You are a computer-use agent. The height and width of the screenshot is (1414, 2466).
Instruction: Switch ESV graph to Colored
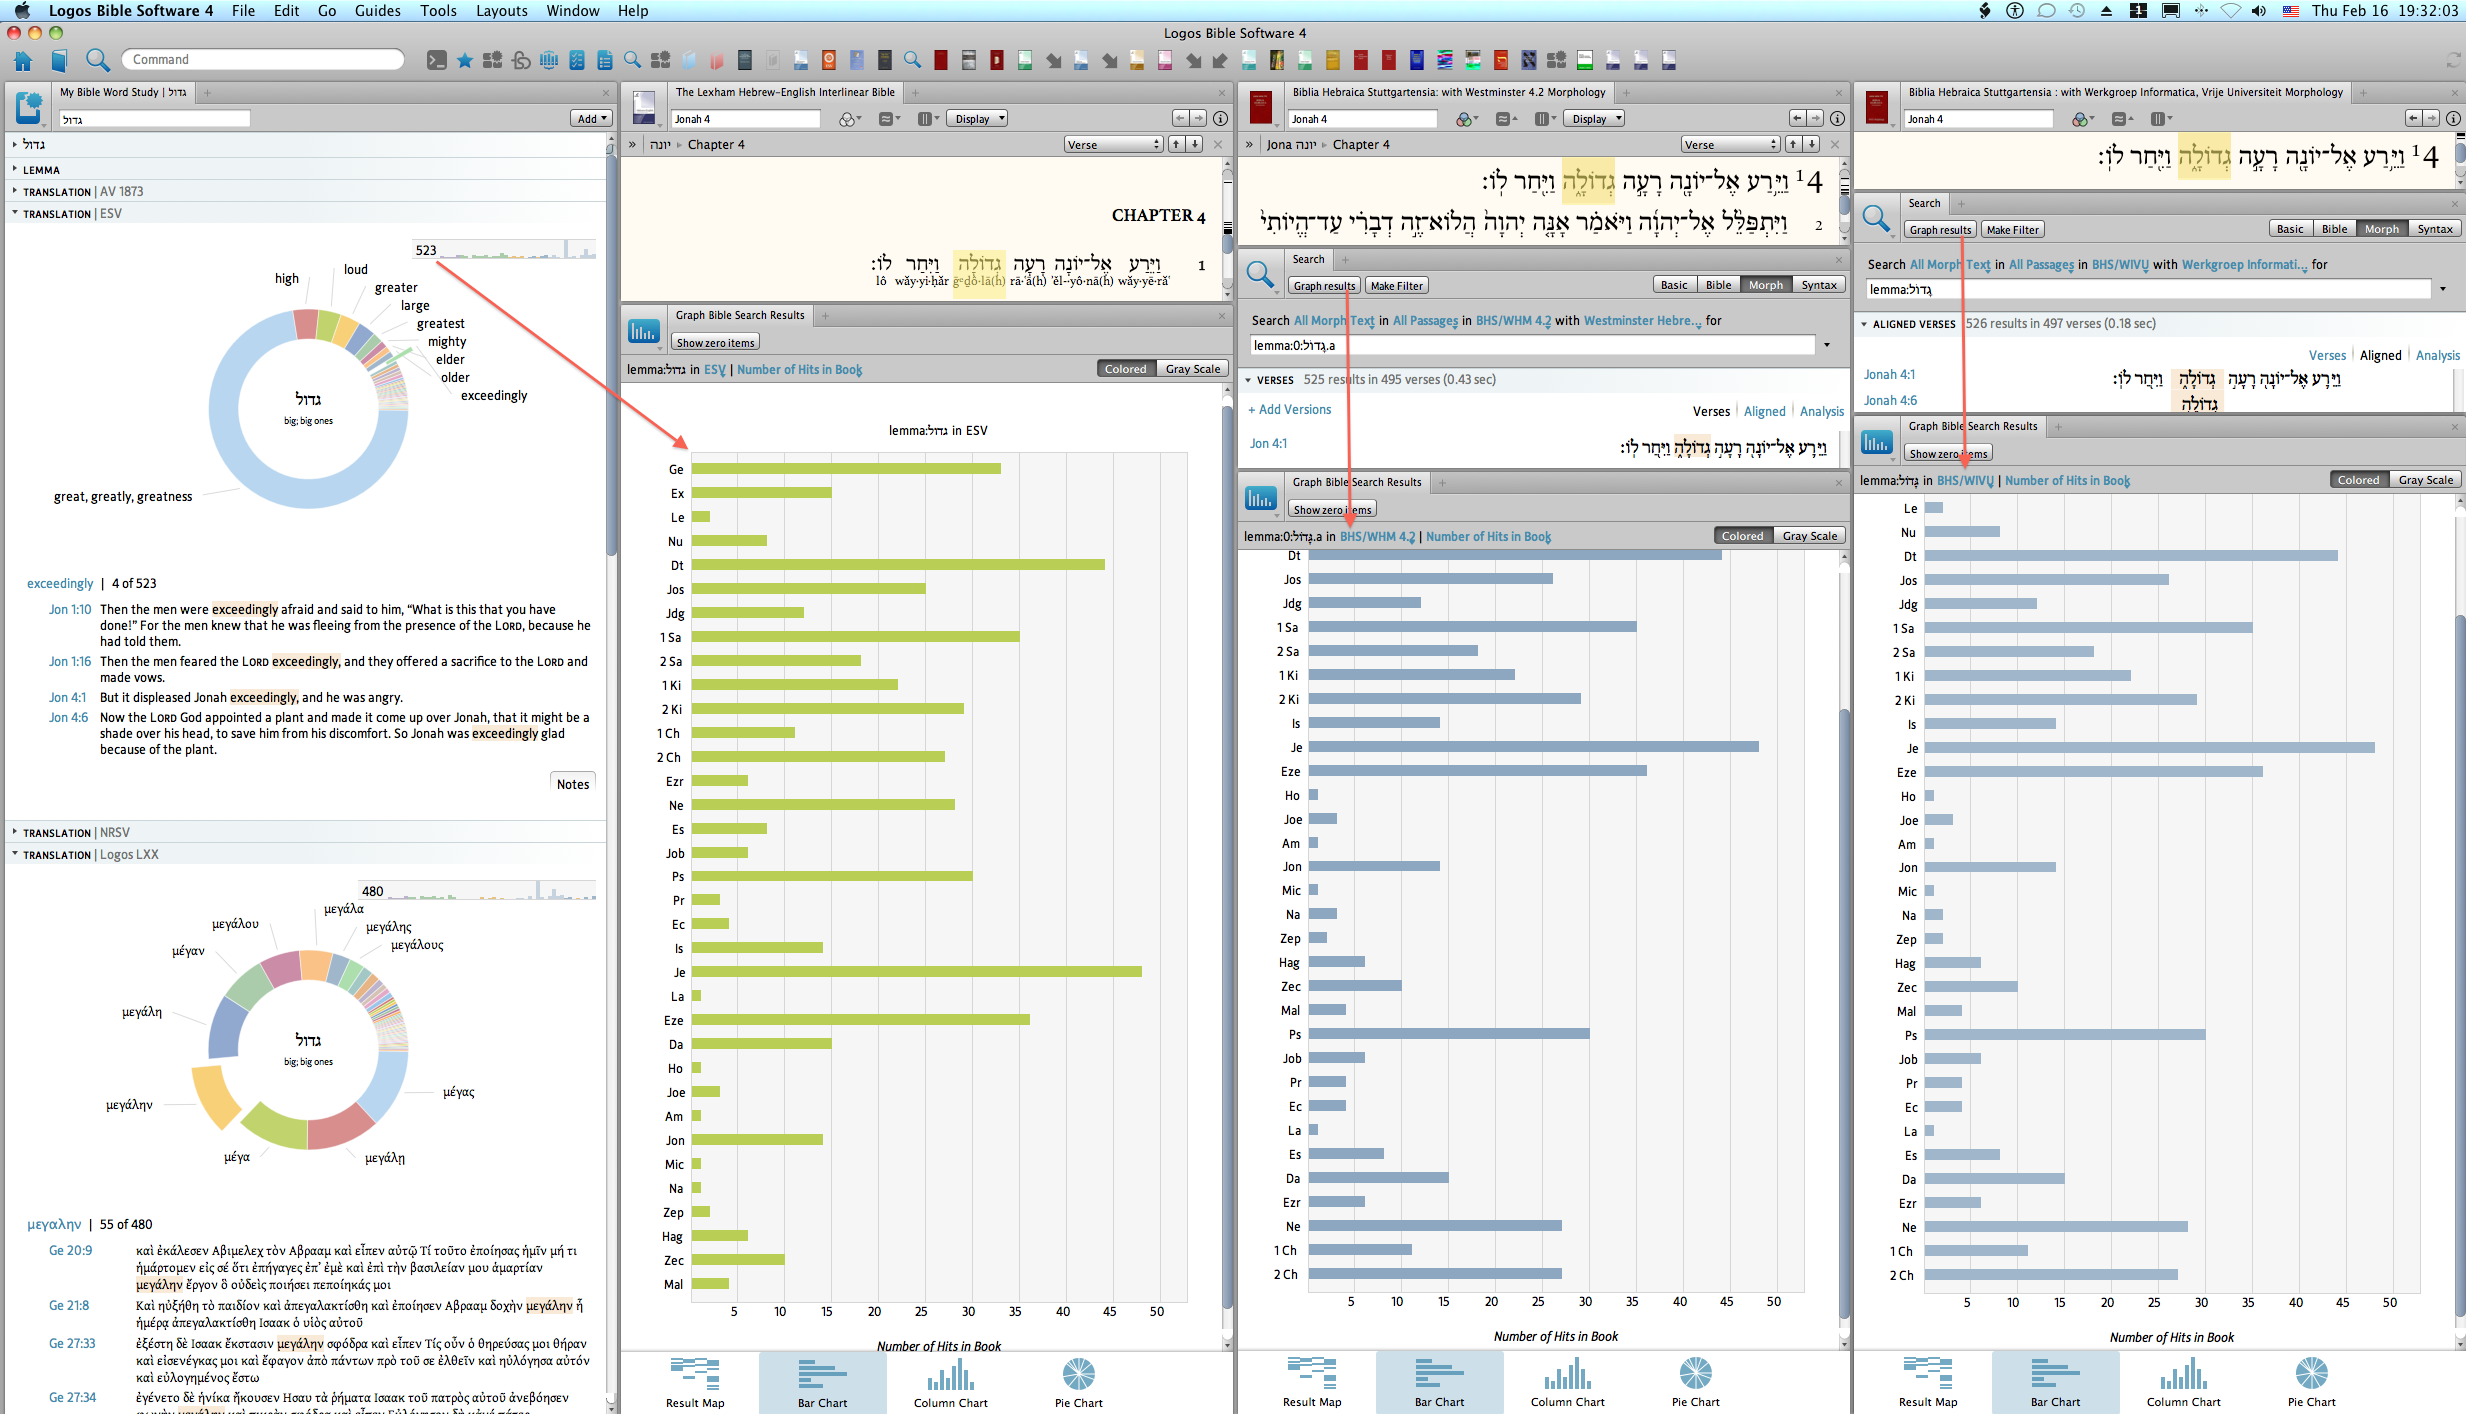coord(1125,369)
